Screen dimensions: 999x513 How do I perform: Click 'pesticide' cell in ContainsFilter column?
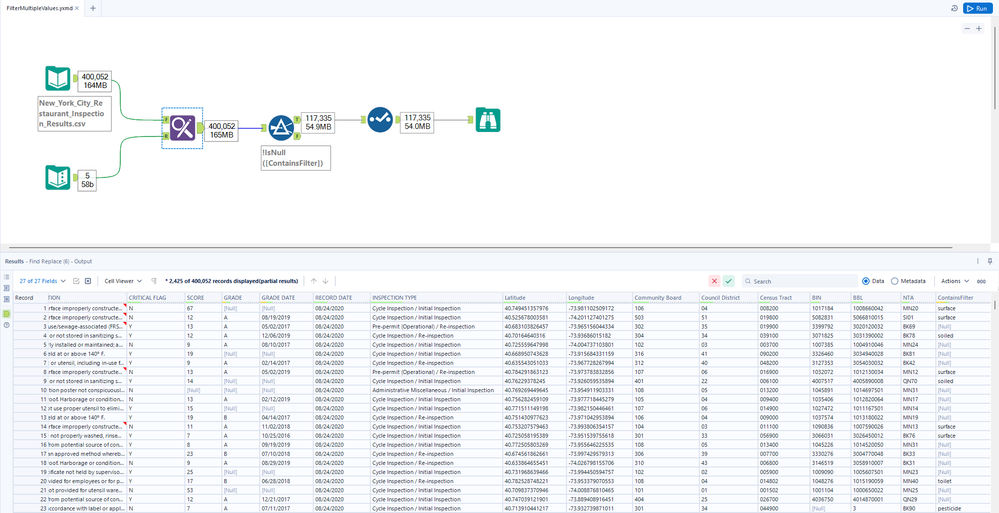pos(962,509)
